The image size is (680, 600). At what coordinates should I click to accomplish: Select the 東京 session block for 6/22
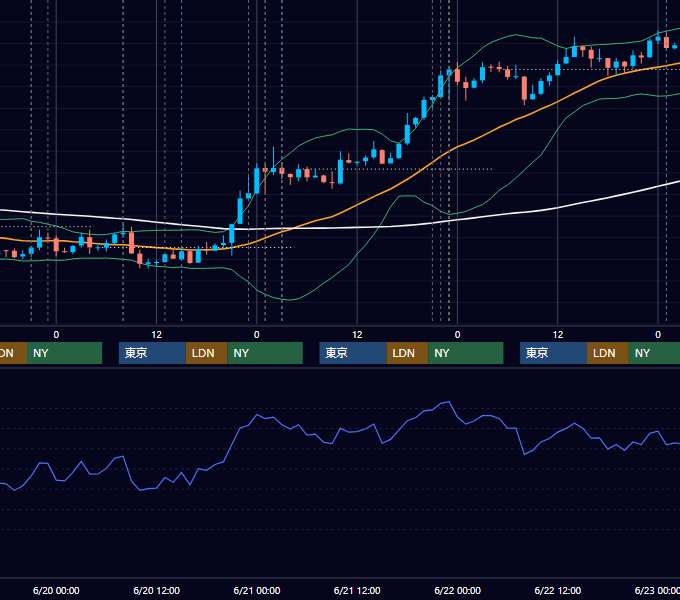pyautogui.click(x=553, y=353)
